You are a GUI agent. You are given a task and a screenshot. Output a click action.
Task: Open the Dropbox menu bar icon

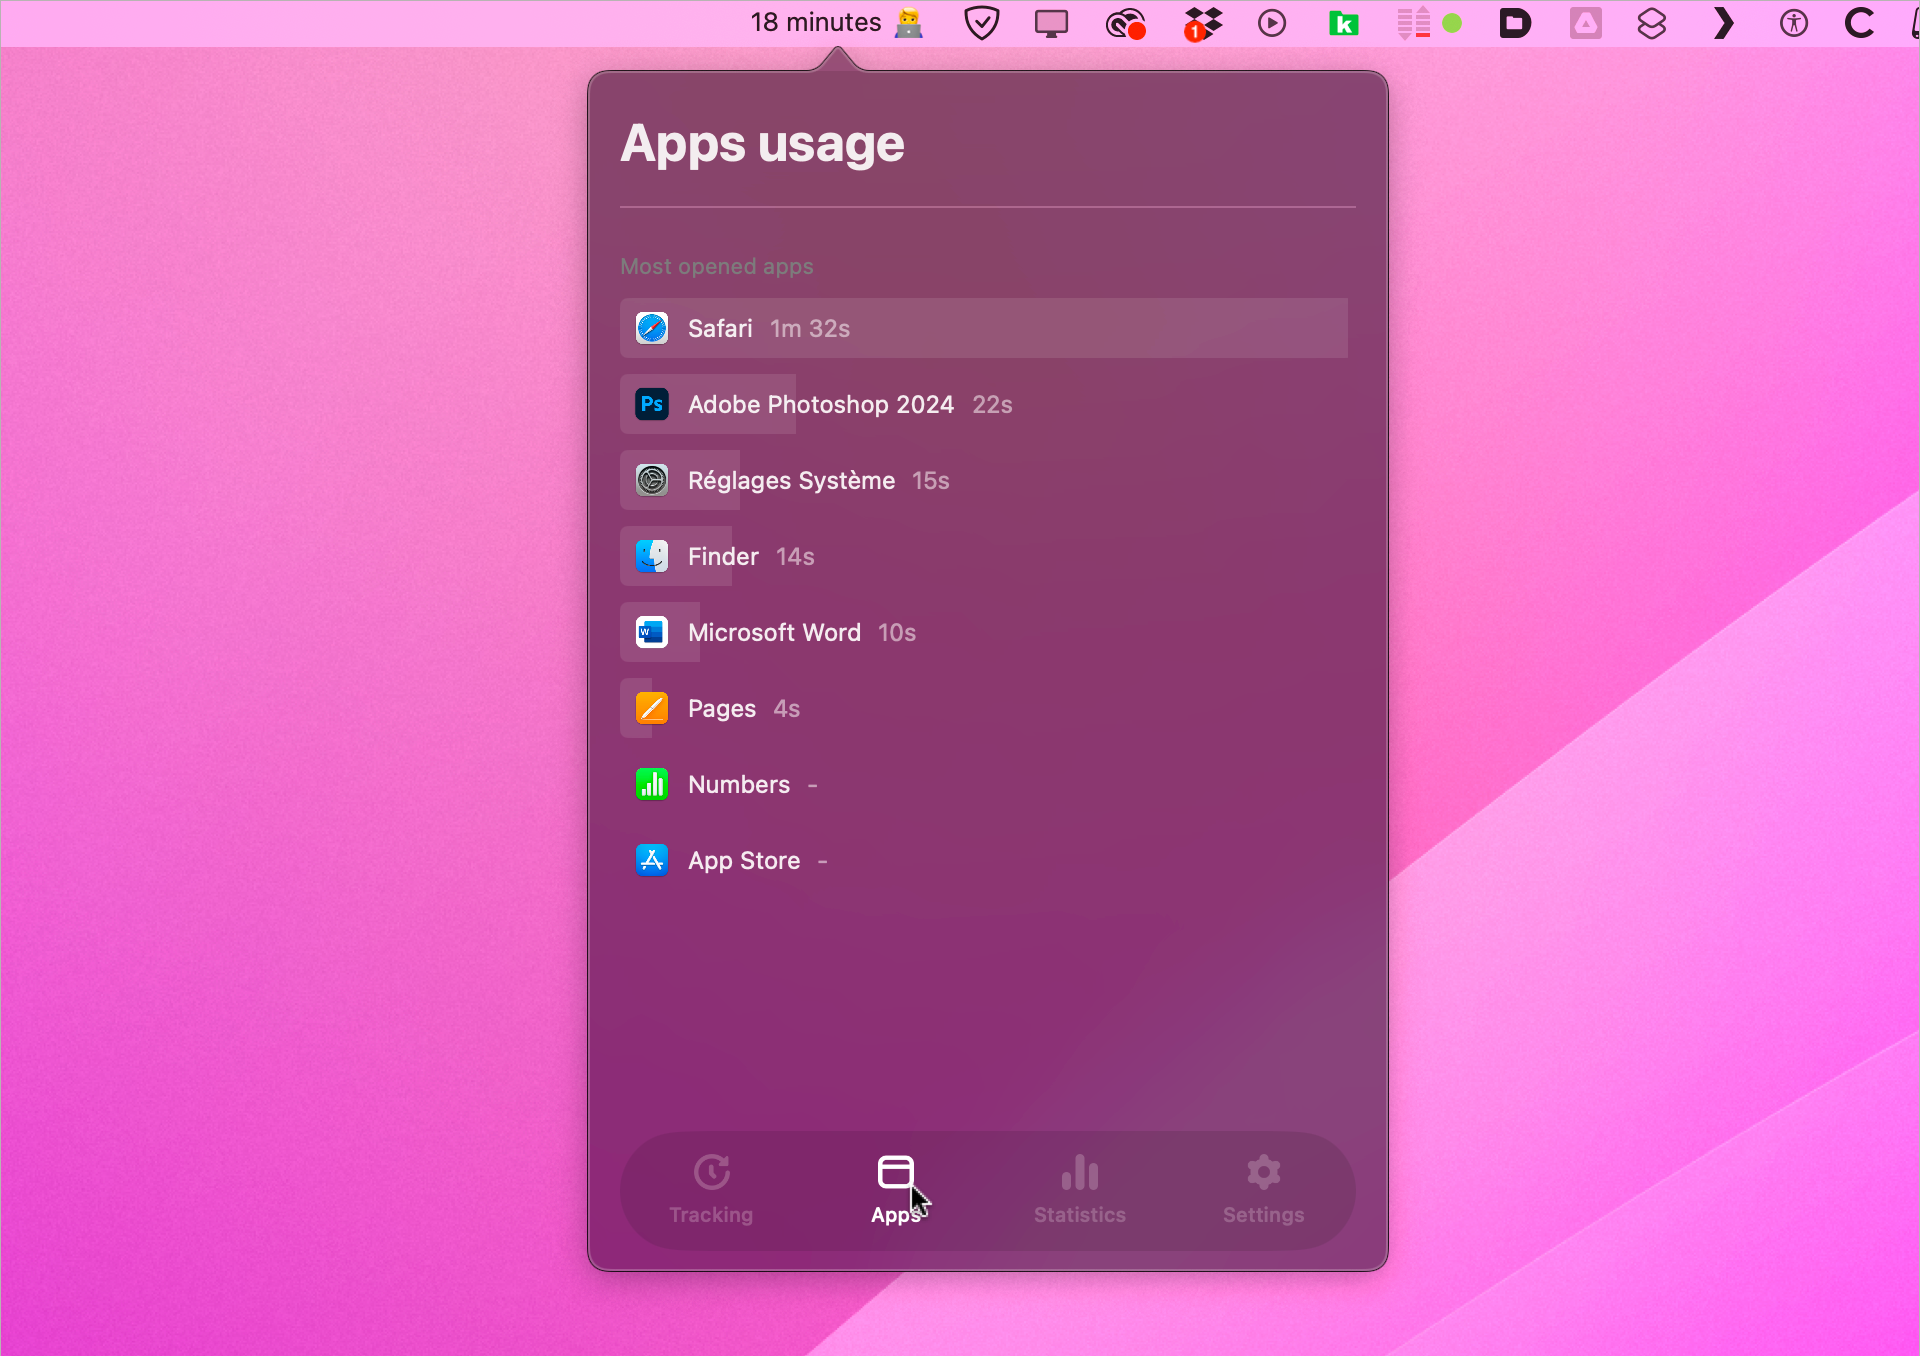coord(1203,23)
